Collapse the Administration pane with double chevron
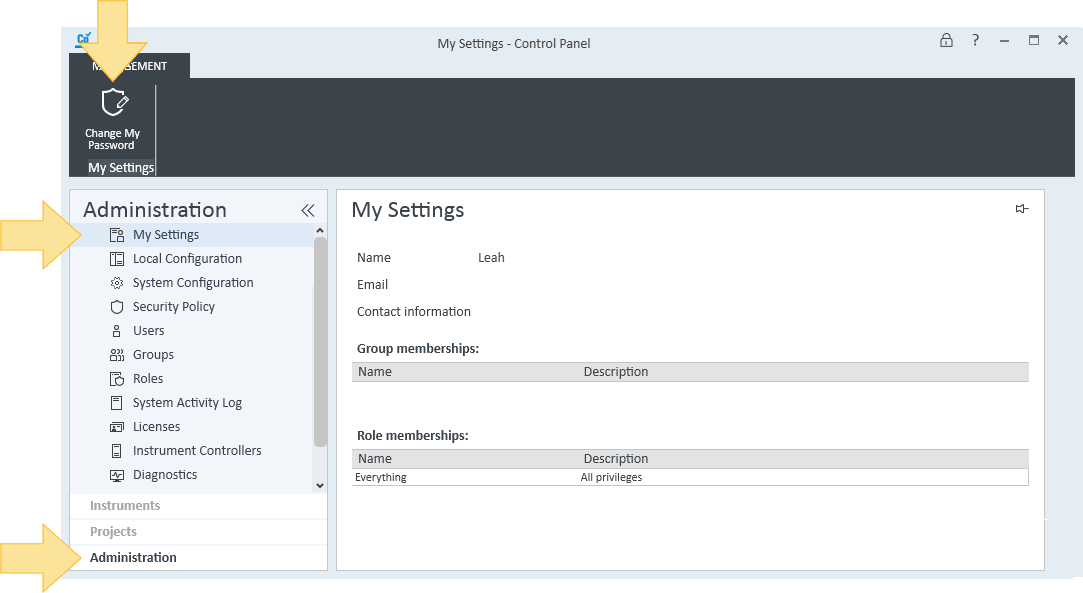The width and height of the screenshot is (1083, 593). coord(308,211)
